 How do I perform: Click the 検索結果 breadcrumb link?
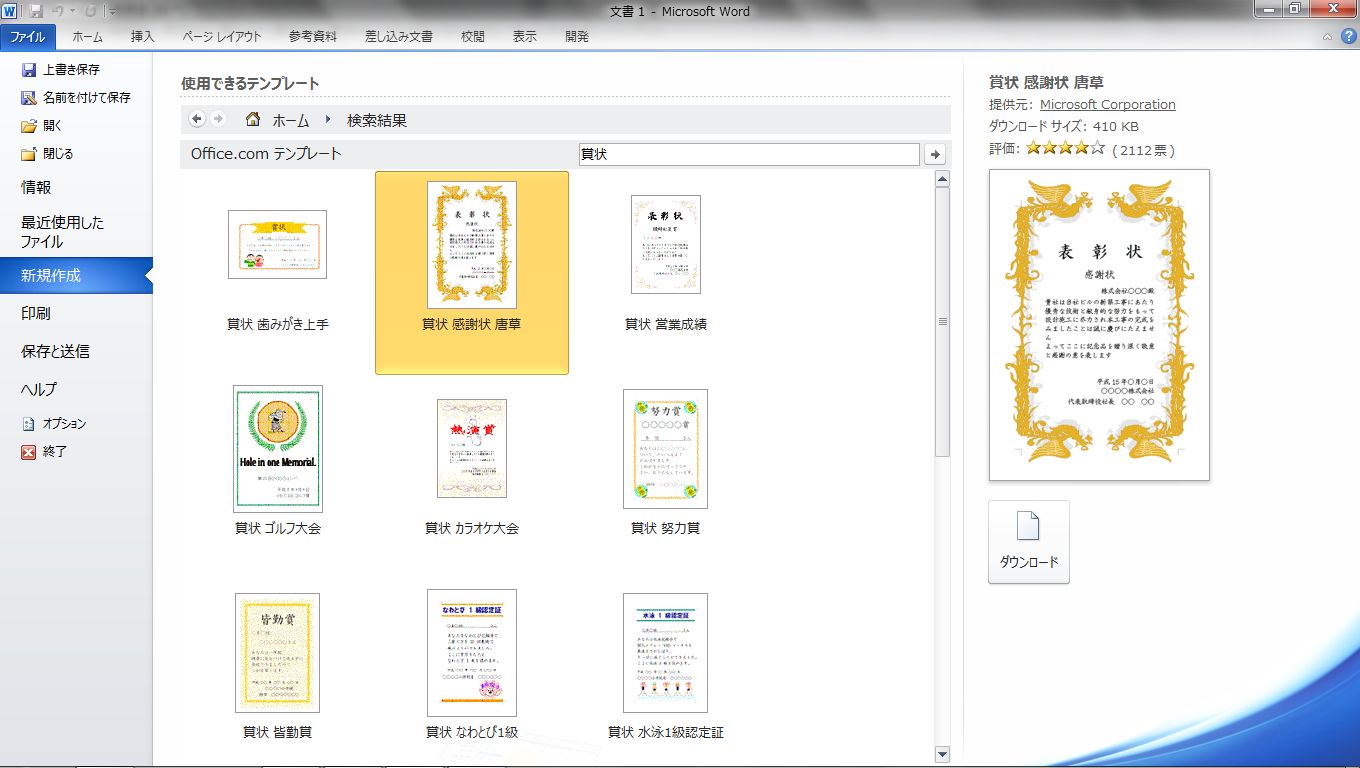pos(376,120)
